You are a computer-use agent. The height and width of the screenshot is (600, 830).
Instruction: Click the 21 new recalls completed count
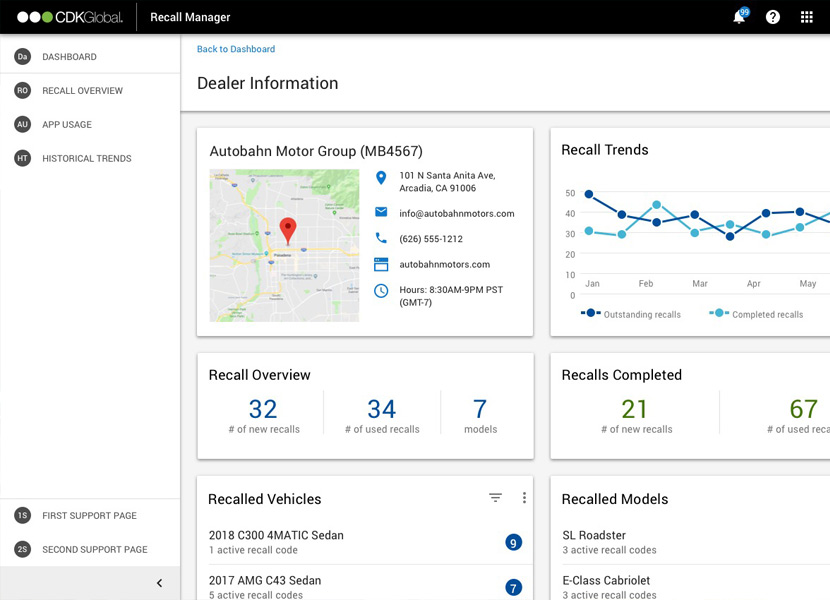coord(635,409)
